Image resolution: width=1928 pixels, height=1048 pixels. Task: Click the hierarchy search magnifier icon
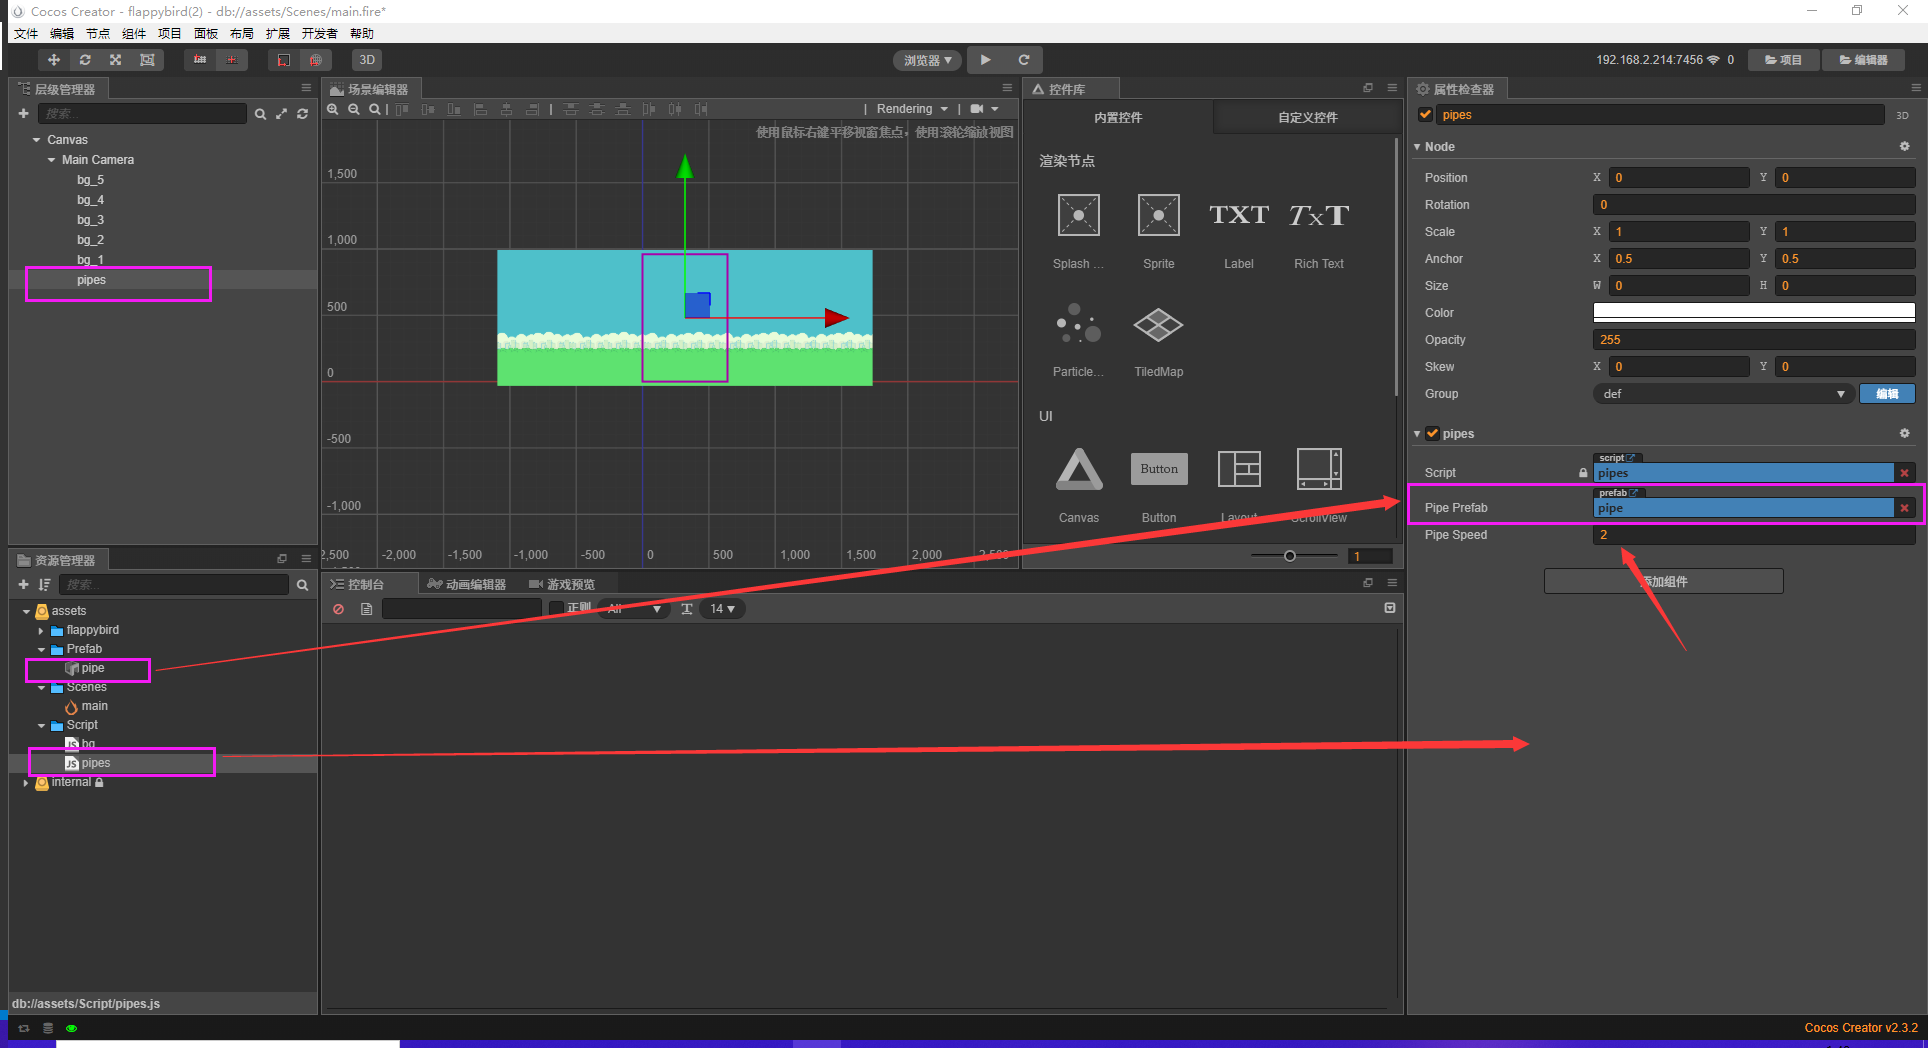(260, 114)
